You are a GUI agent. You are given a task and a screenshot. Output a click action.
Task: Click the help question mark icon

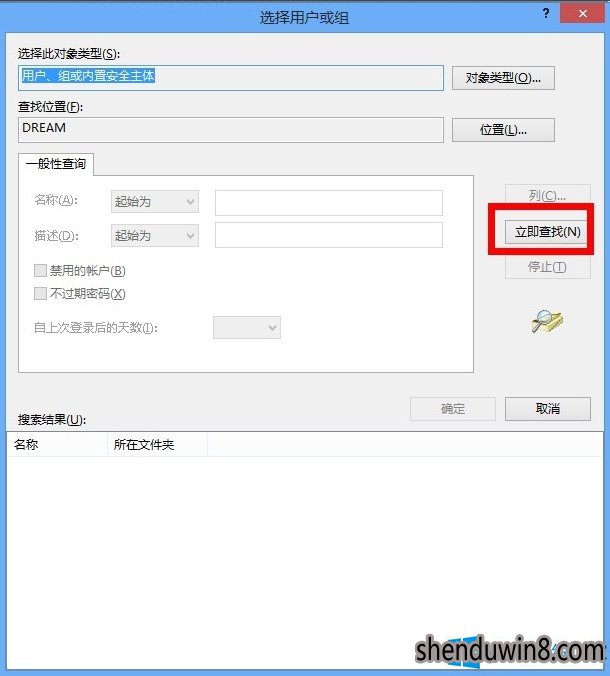[546, 13]
